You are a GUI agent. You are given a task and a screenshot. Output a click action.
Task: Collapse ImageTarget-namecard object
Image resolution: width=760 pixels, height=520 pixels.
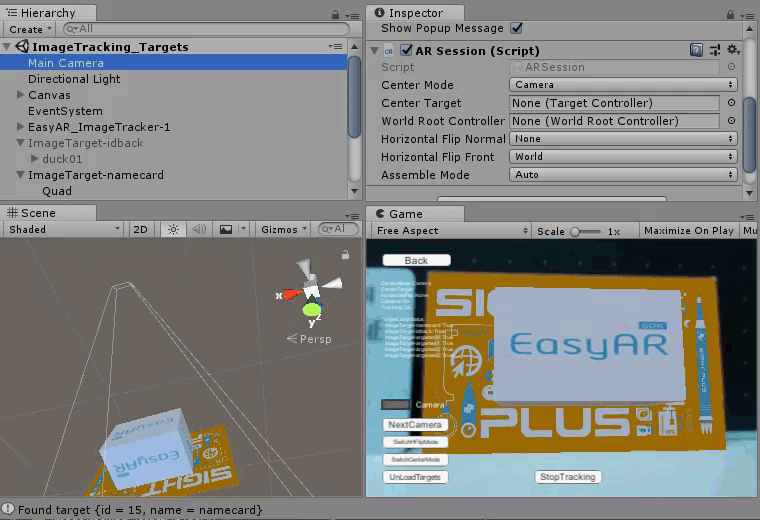click(x=20, y=174)
